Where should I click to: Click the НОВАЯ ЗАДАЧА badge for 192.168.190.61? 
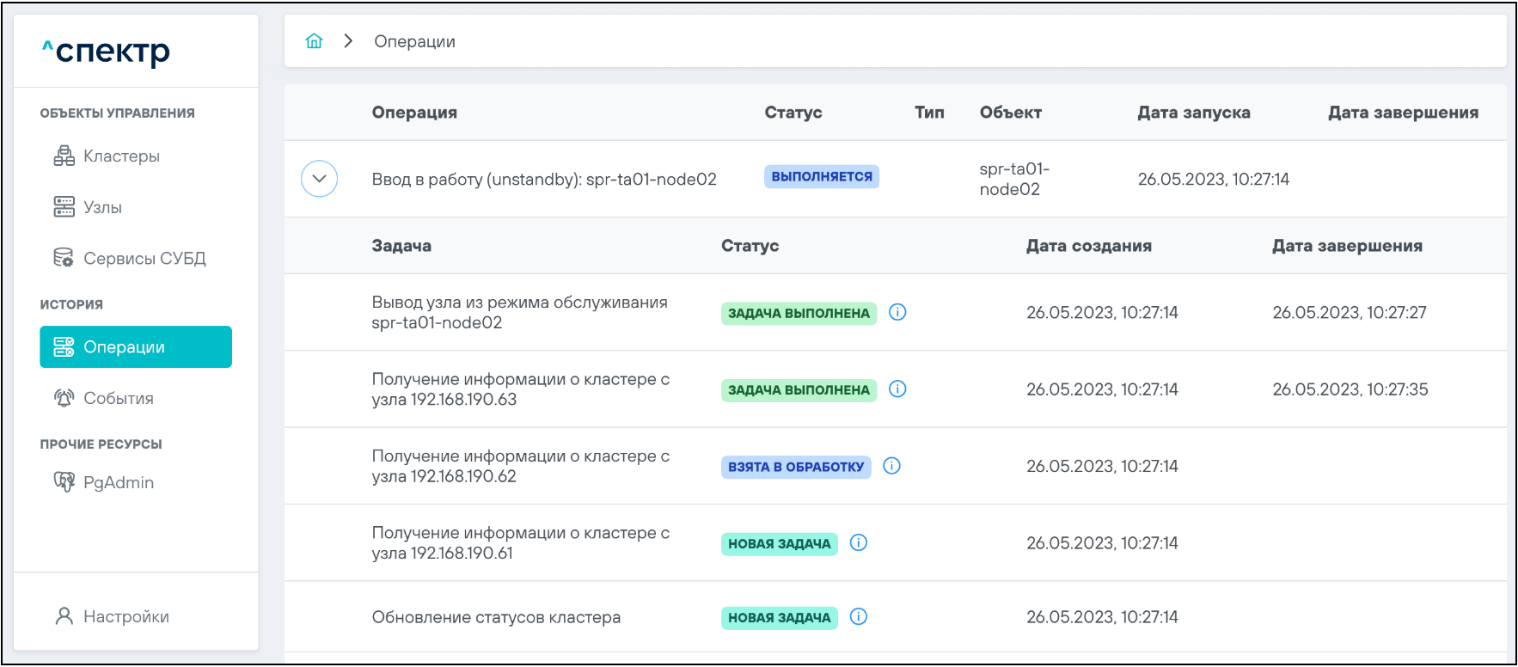(x=779, y=544)
